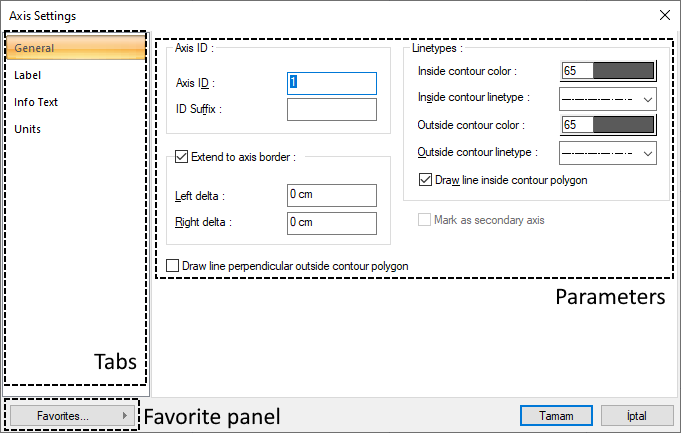Focus the ID Suffix text box
Viewport: 681px width, 433px height.
coord(331,109)
